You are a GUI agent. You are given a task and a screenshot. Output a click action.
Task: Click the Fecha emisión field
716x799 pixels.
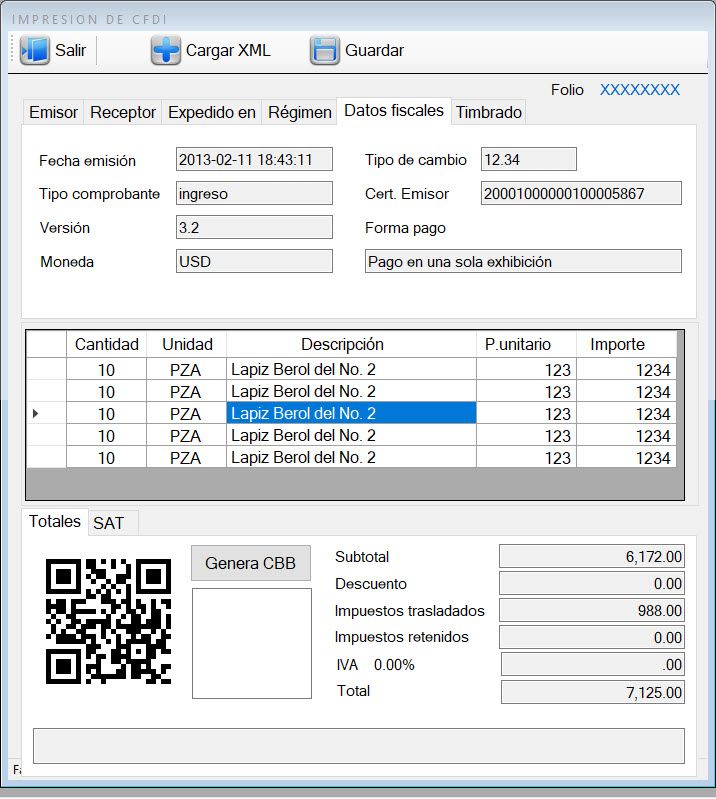click(x=254, y=159)
